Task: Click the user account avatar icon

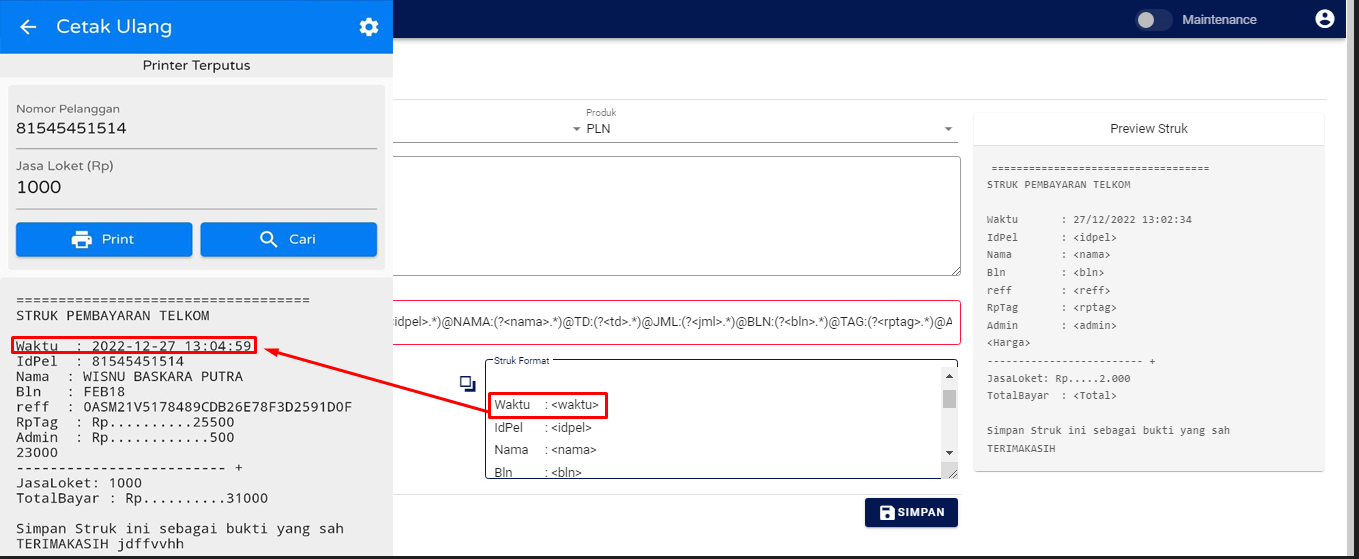Action: pyautogui.click(x=1325, y=19)
